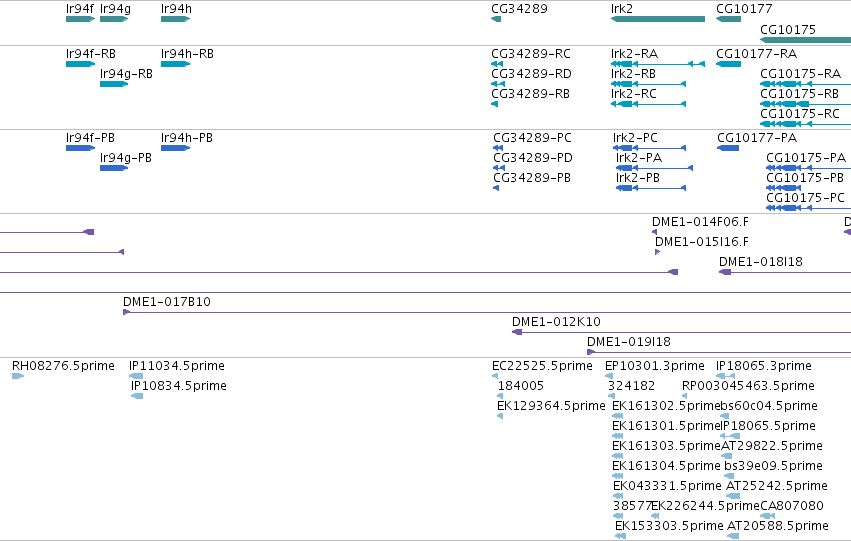Select transcript CG34289-RB
This screenshot has height=541, width=851.
tap(530, 94)
